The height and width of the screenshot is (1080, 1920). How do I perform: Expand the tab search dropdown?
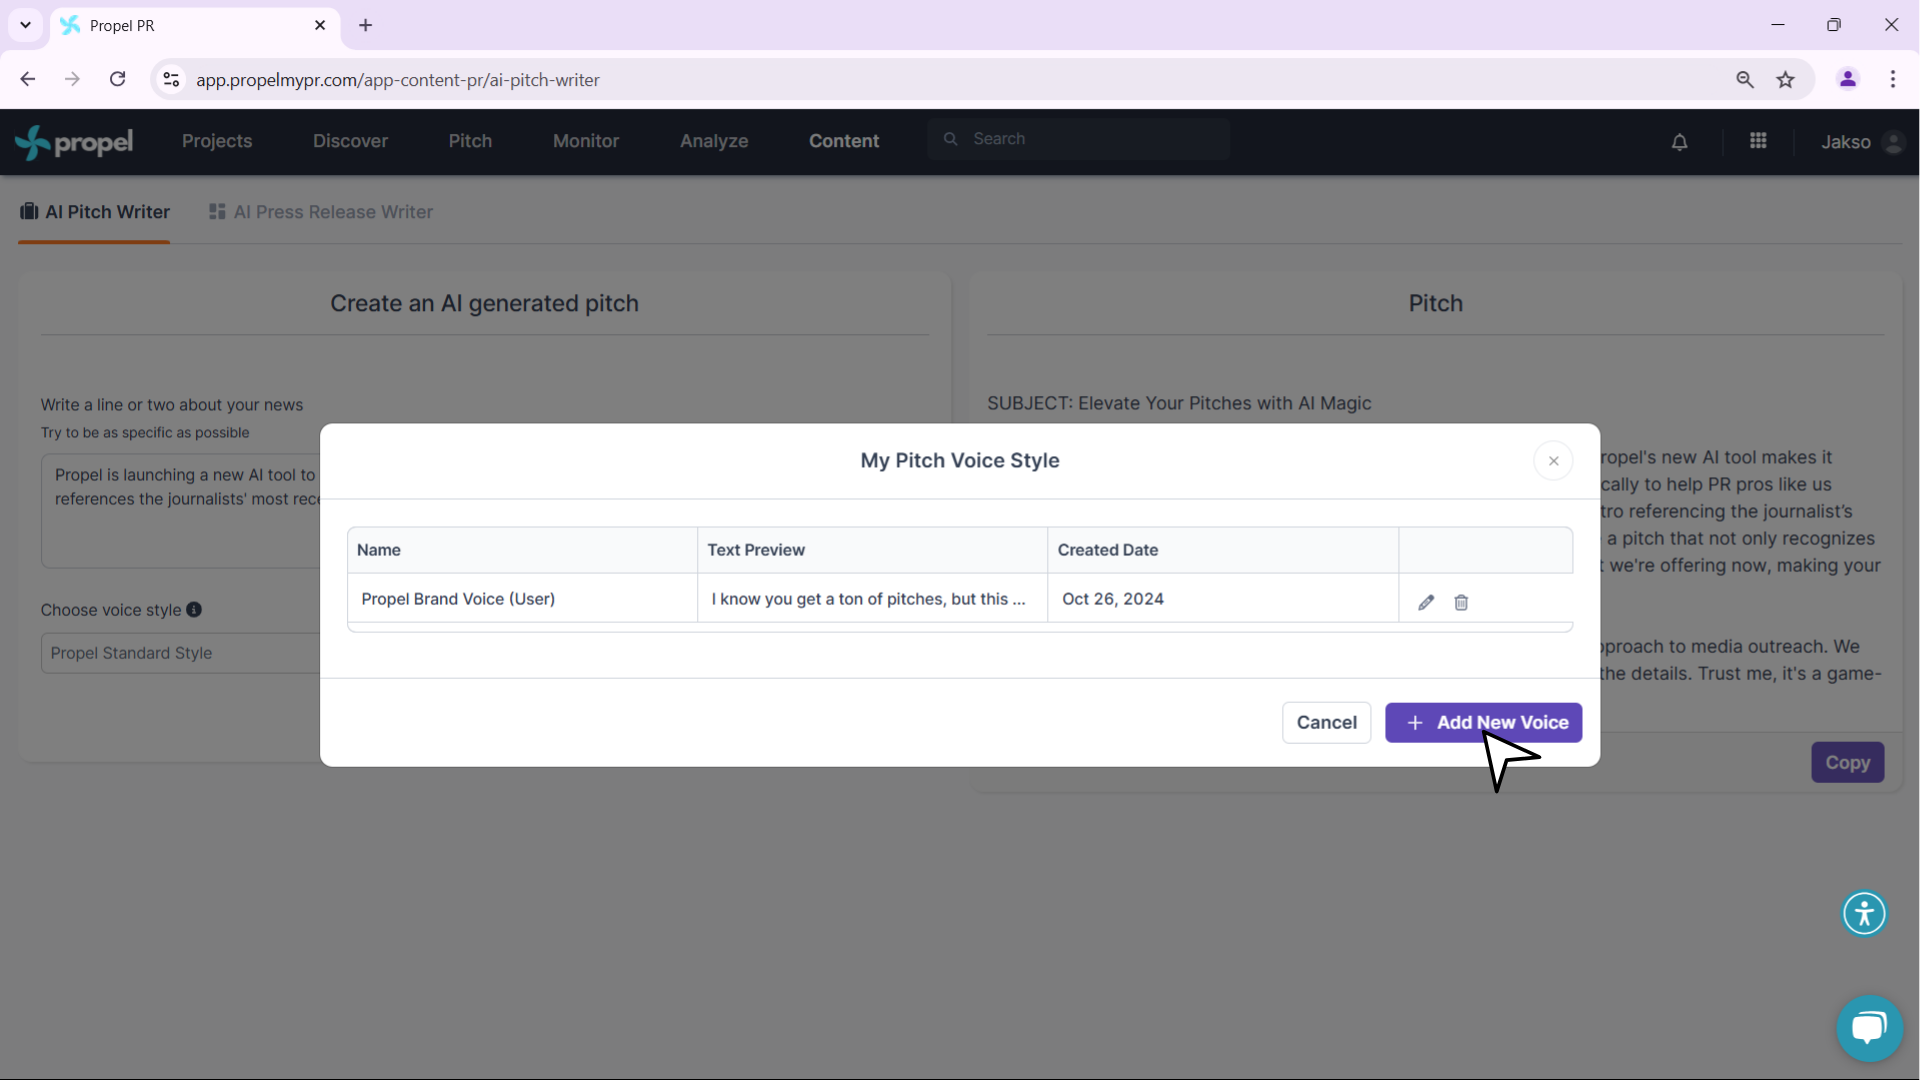click(x=25, y=25)
